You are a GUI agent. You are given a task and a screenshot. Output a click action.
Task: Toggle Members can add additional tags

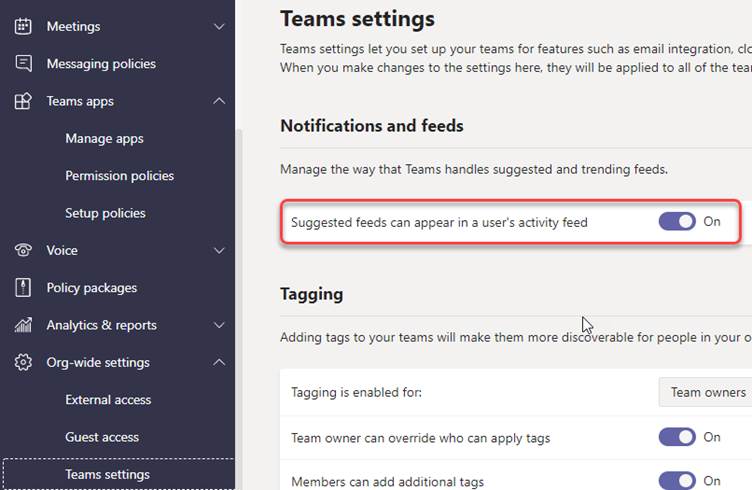click(x=677, y=480)
